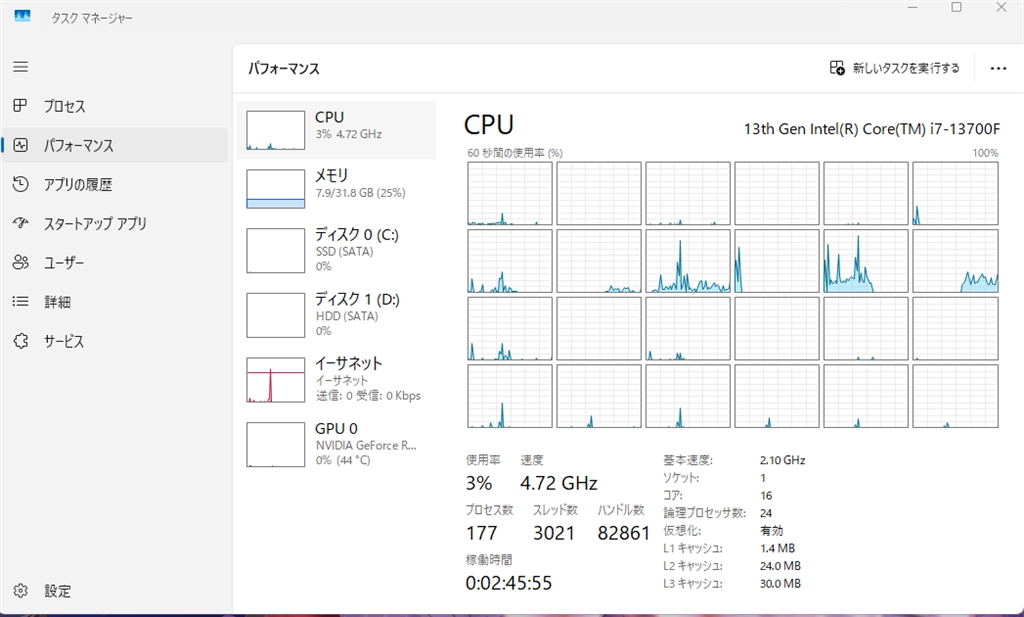Toggle the hamburger navigation menu
Image resolution: width=1024 pixels, height=617 pixels.
click(20, 67)
